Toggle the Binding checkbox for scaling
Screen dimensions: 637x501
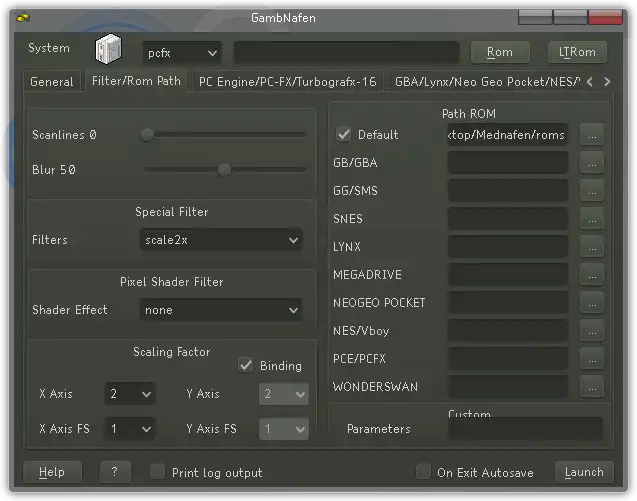(x=246, y=365)
